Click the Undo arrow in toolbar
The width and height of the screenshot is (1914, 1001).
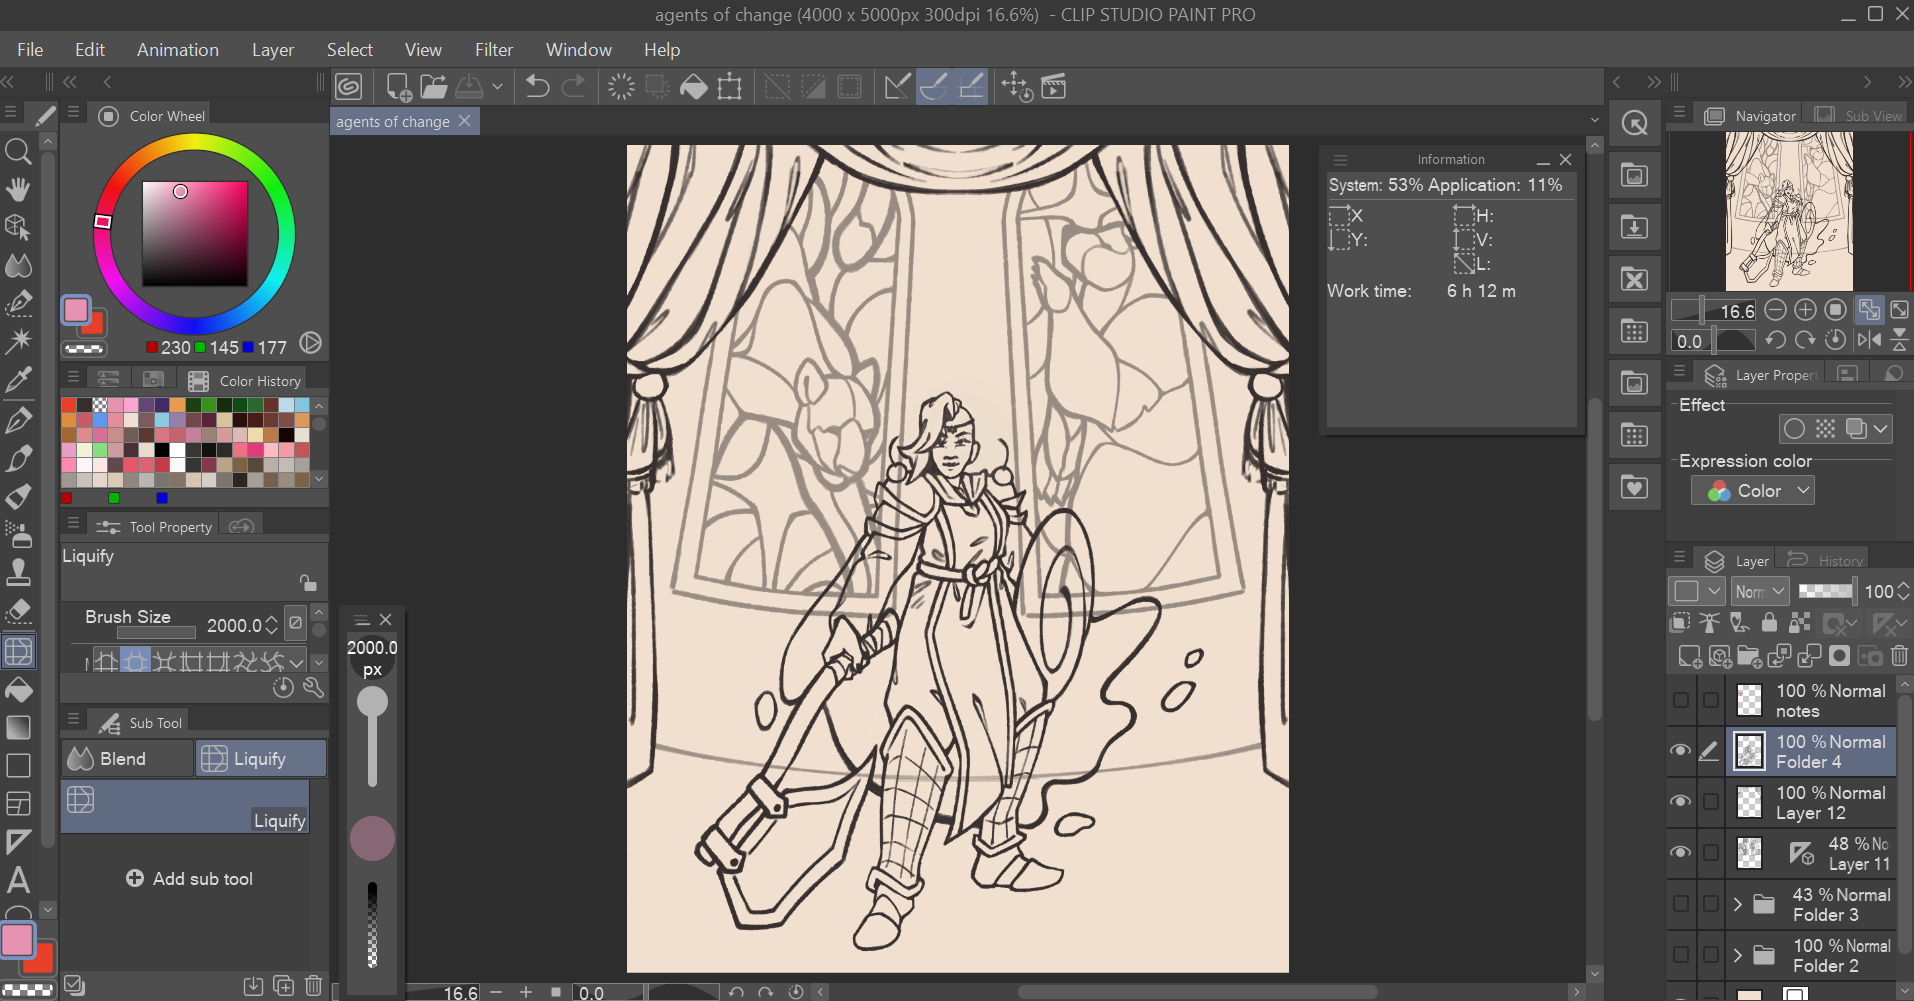tap(537, 87)
